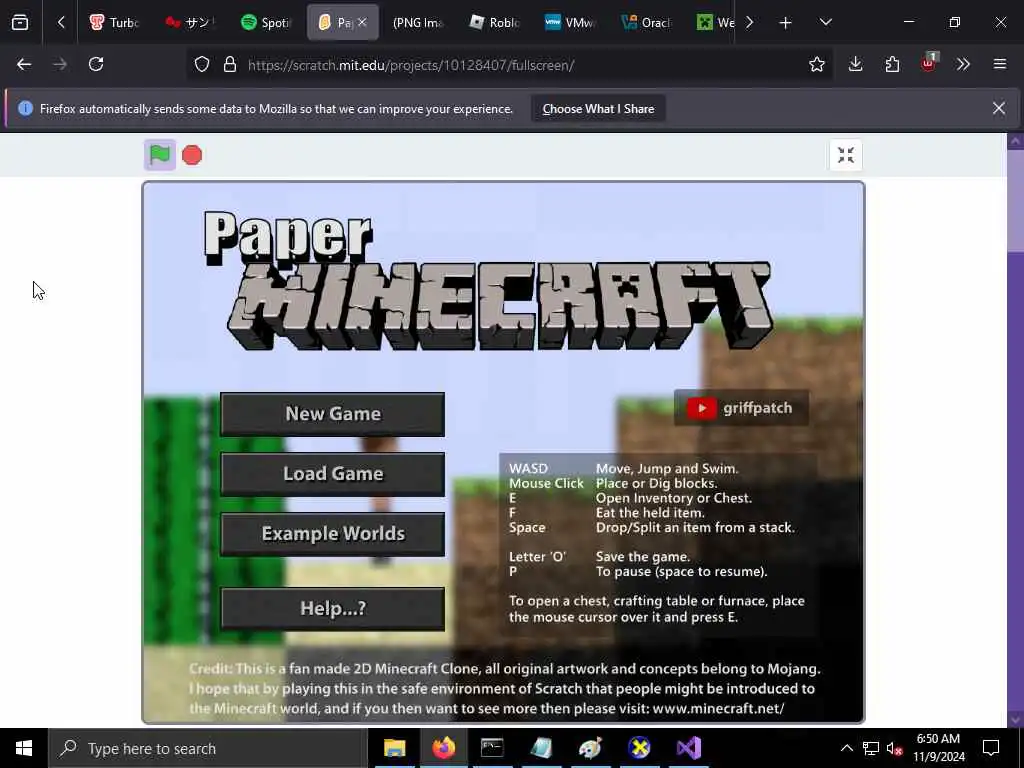
Task: Show hidden system tray icons
Action: pyautogui.click(x=846, y=748)
